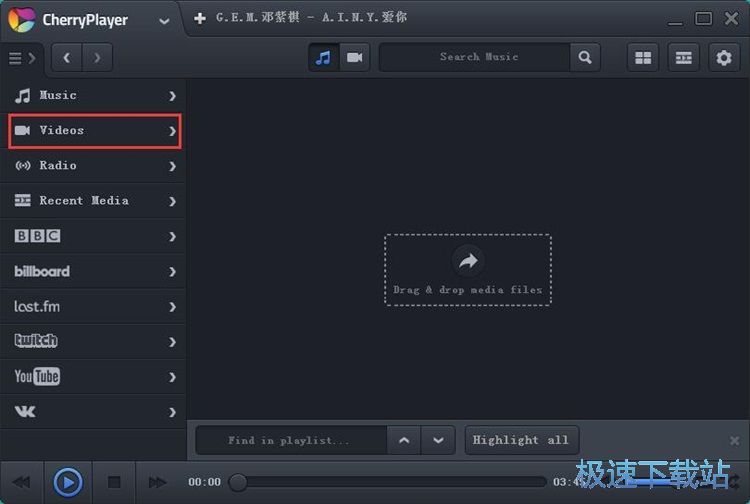The width and height of the screenshot is (750, 504).
Task: Expand the Recent Media chevron
Action: tap(172, 201)
